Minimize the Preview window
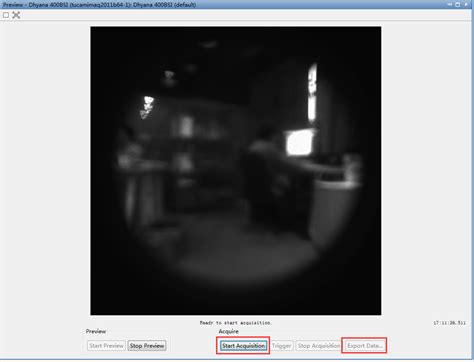 [449, 4]
